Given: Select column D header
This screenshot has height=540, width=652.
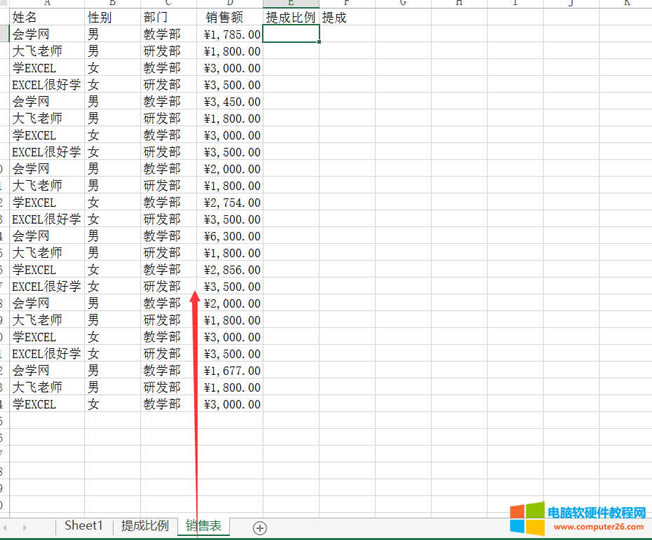Looking at the screenshot, I should point(230,4).
